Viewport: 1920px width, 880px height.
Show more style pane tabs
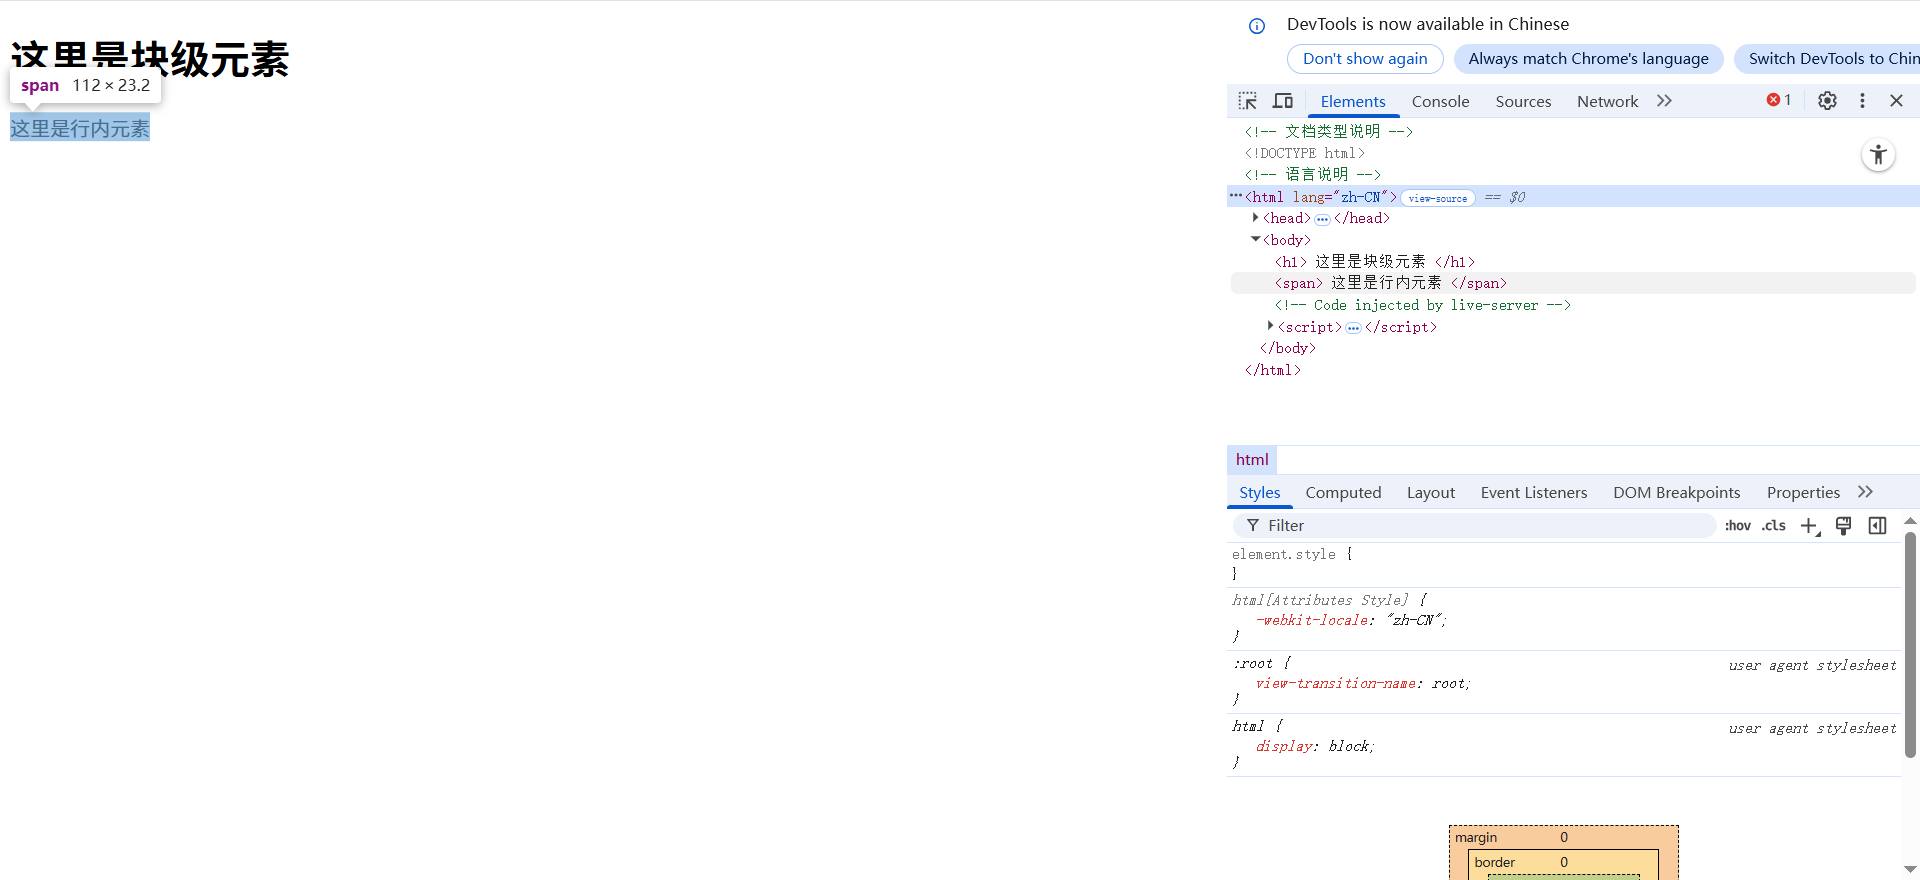coord(1865,492)
